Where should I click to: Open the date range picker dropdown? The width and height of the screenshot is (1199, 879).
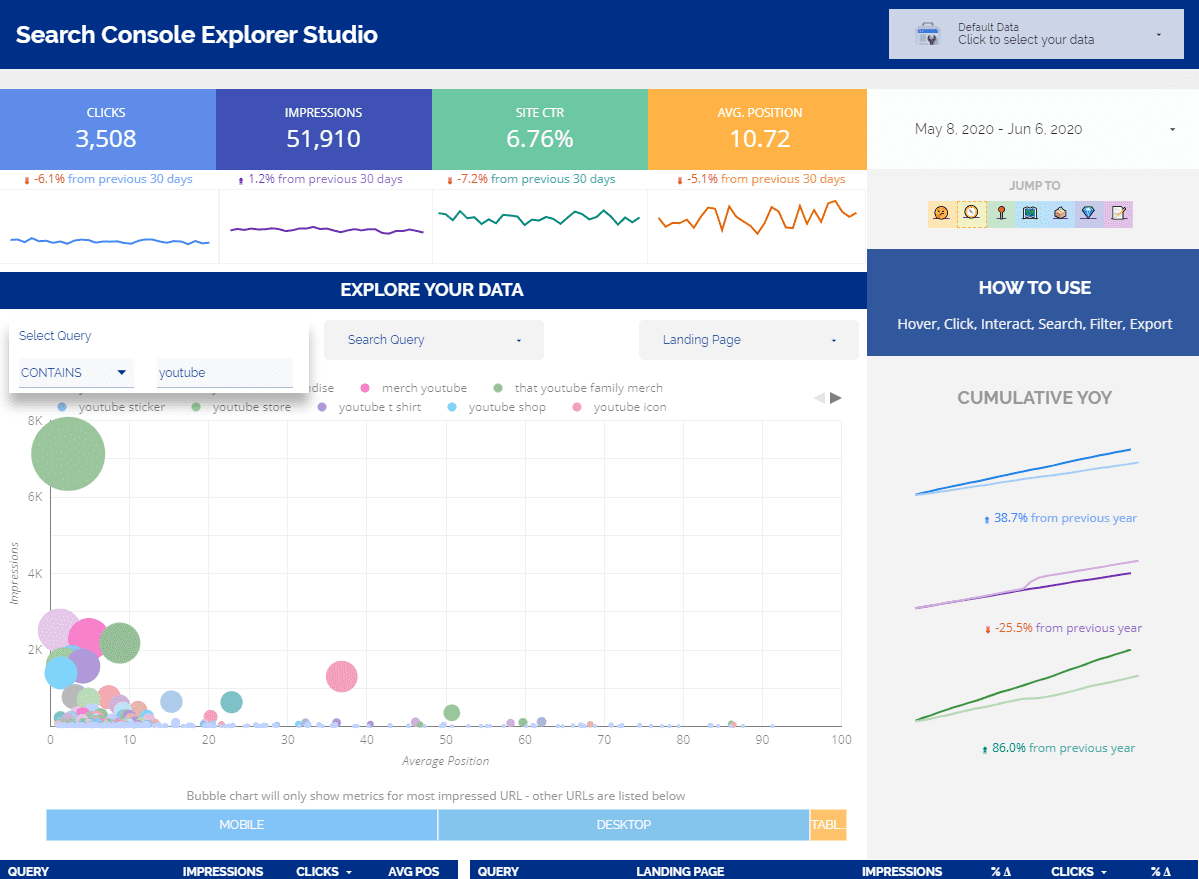1045,129
